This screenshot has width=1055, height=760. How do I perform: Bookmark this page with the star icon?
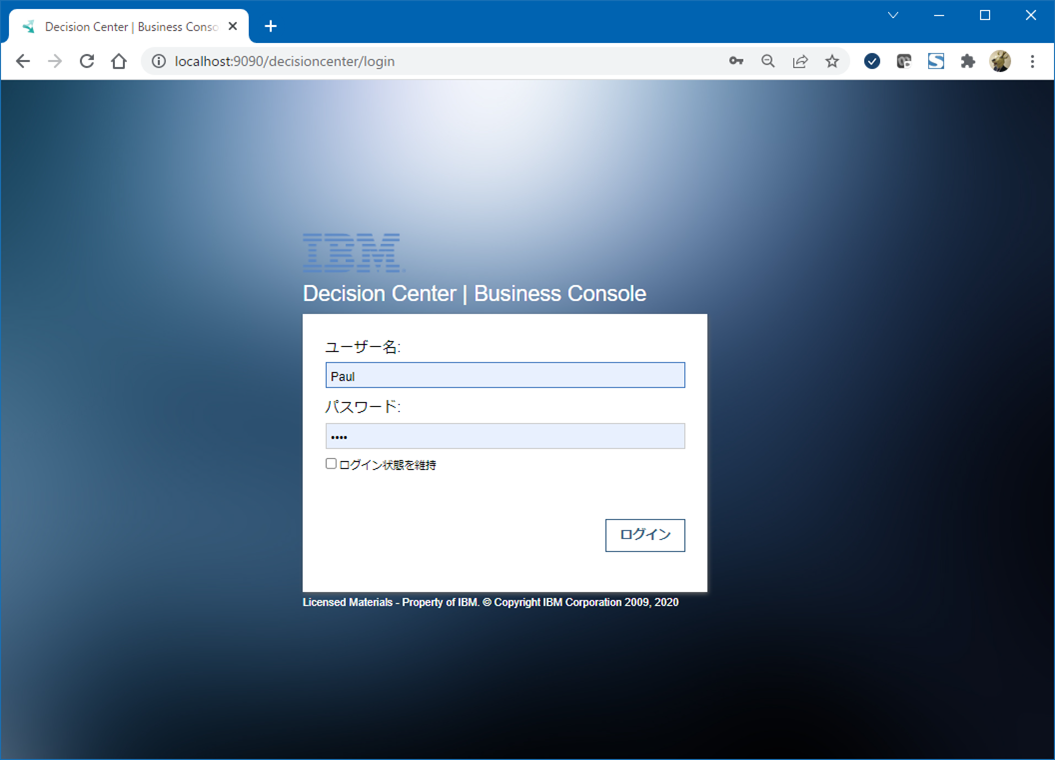[832, 61]
